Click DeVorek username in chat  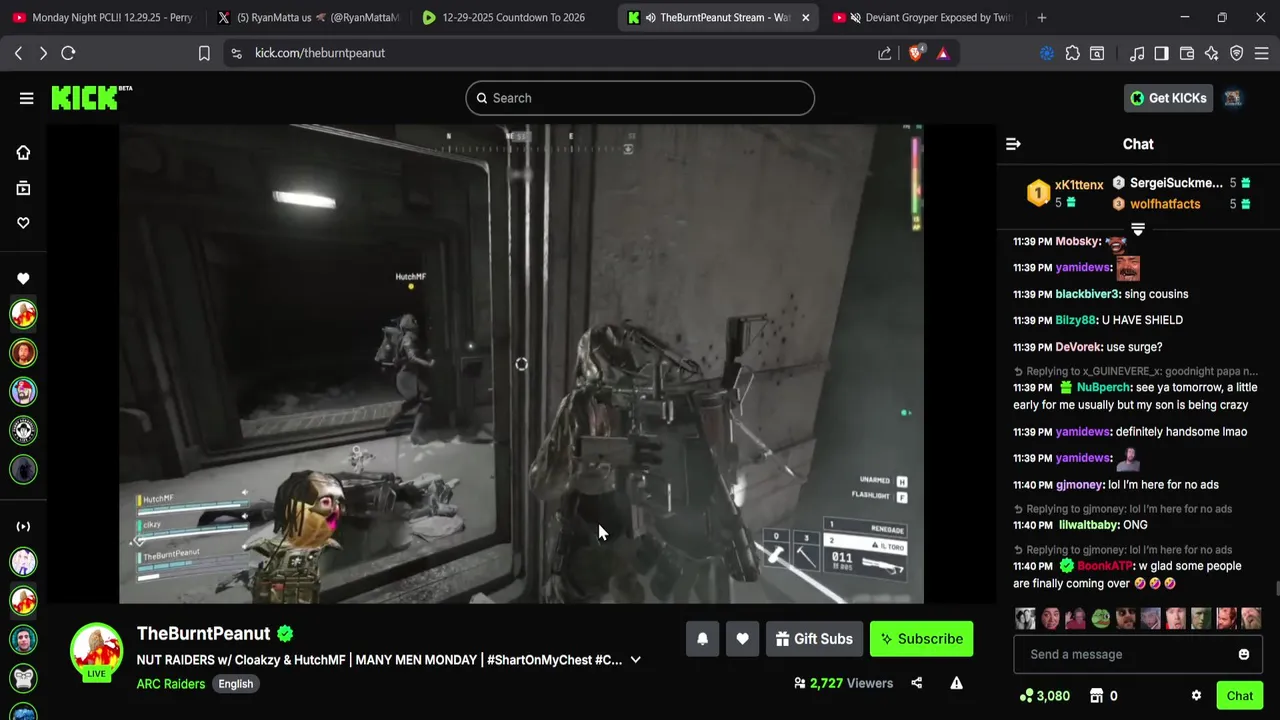(1077, 347)
